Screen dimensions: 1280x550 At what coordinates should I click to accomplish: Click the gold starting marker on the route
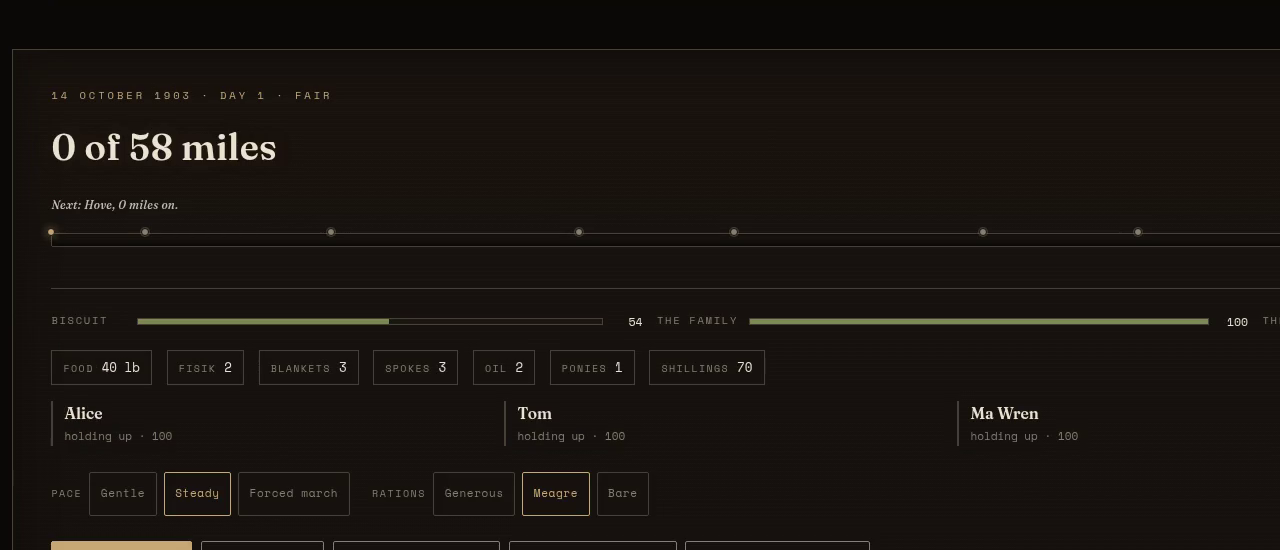point(51,232)
